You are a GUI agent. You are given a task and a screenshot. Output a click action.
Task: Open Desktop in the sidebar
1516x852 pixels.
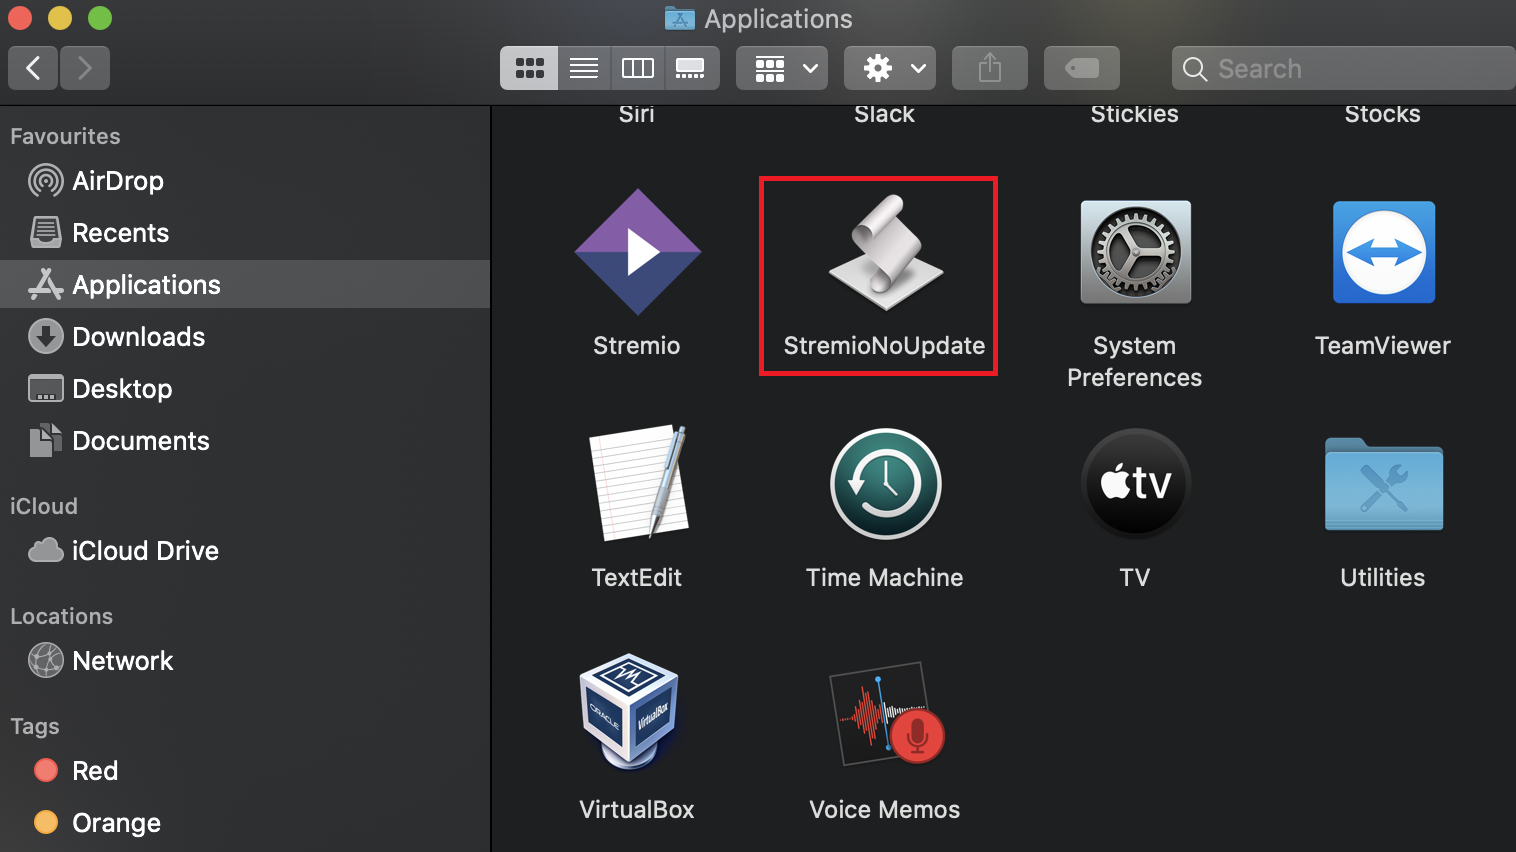(x=245, y=389)
